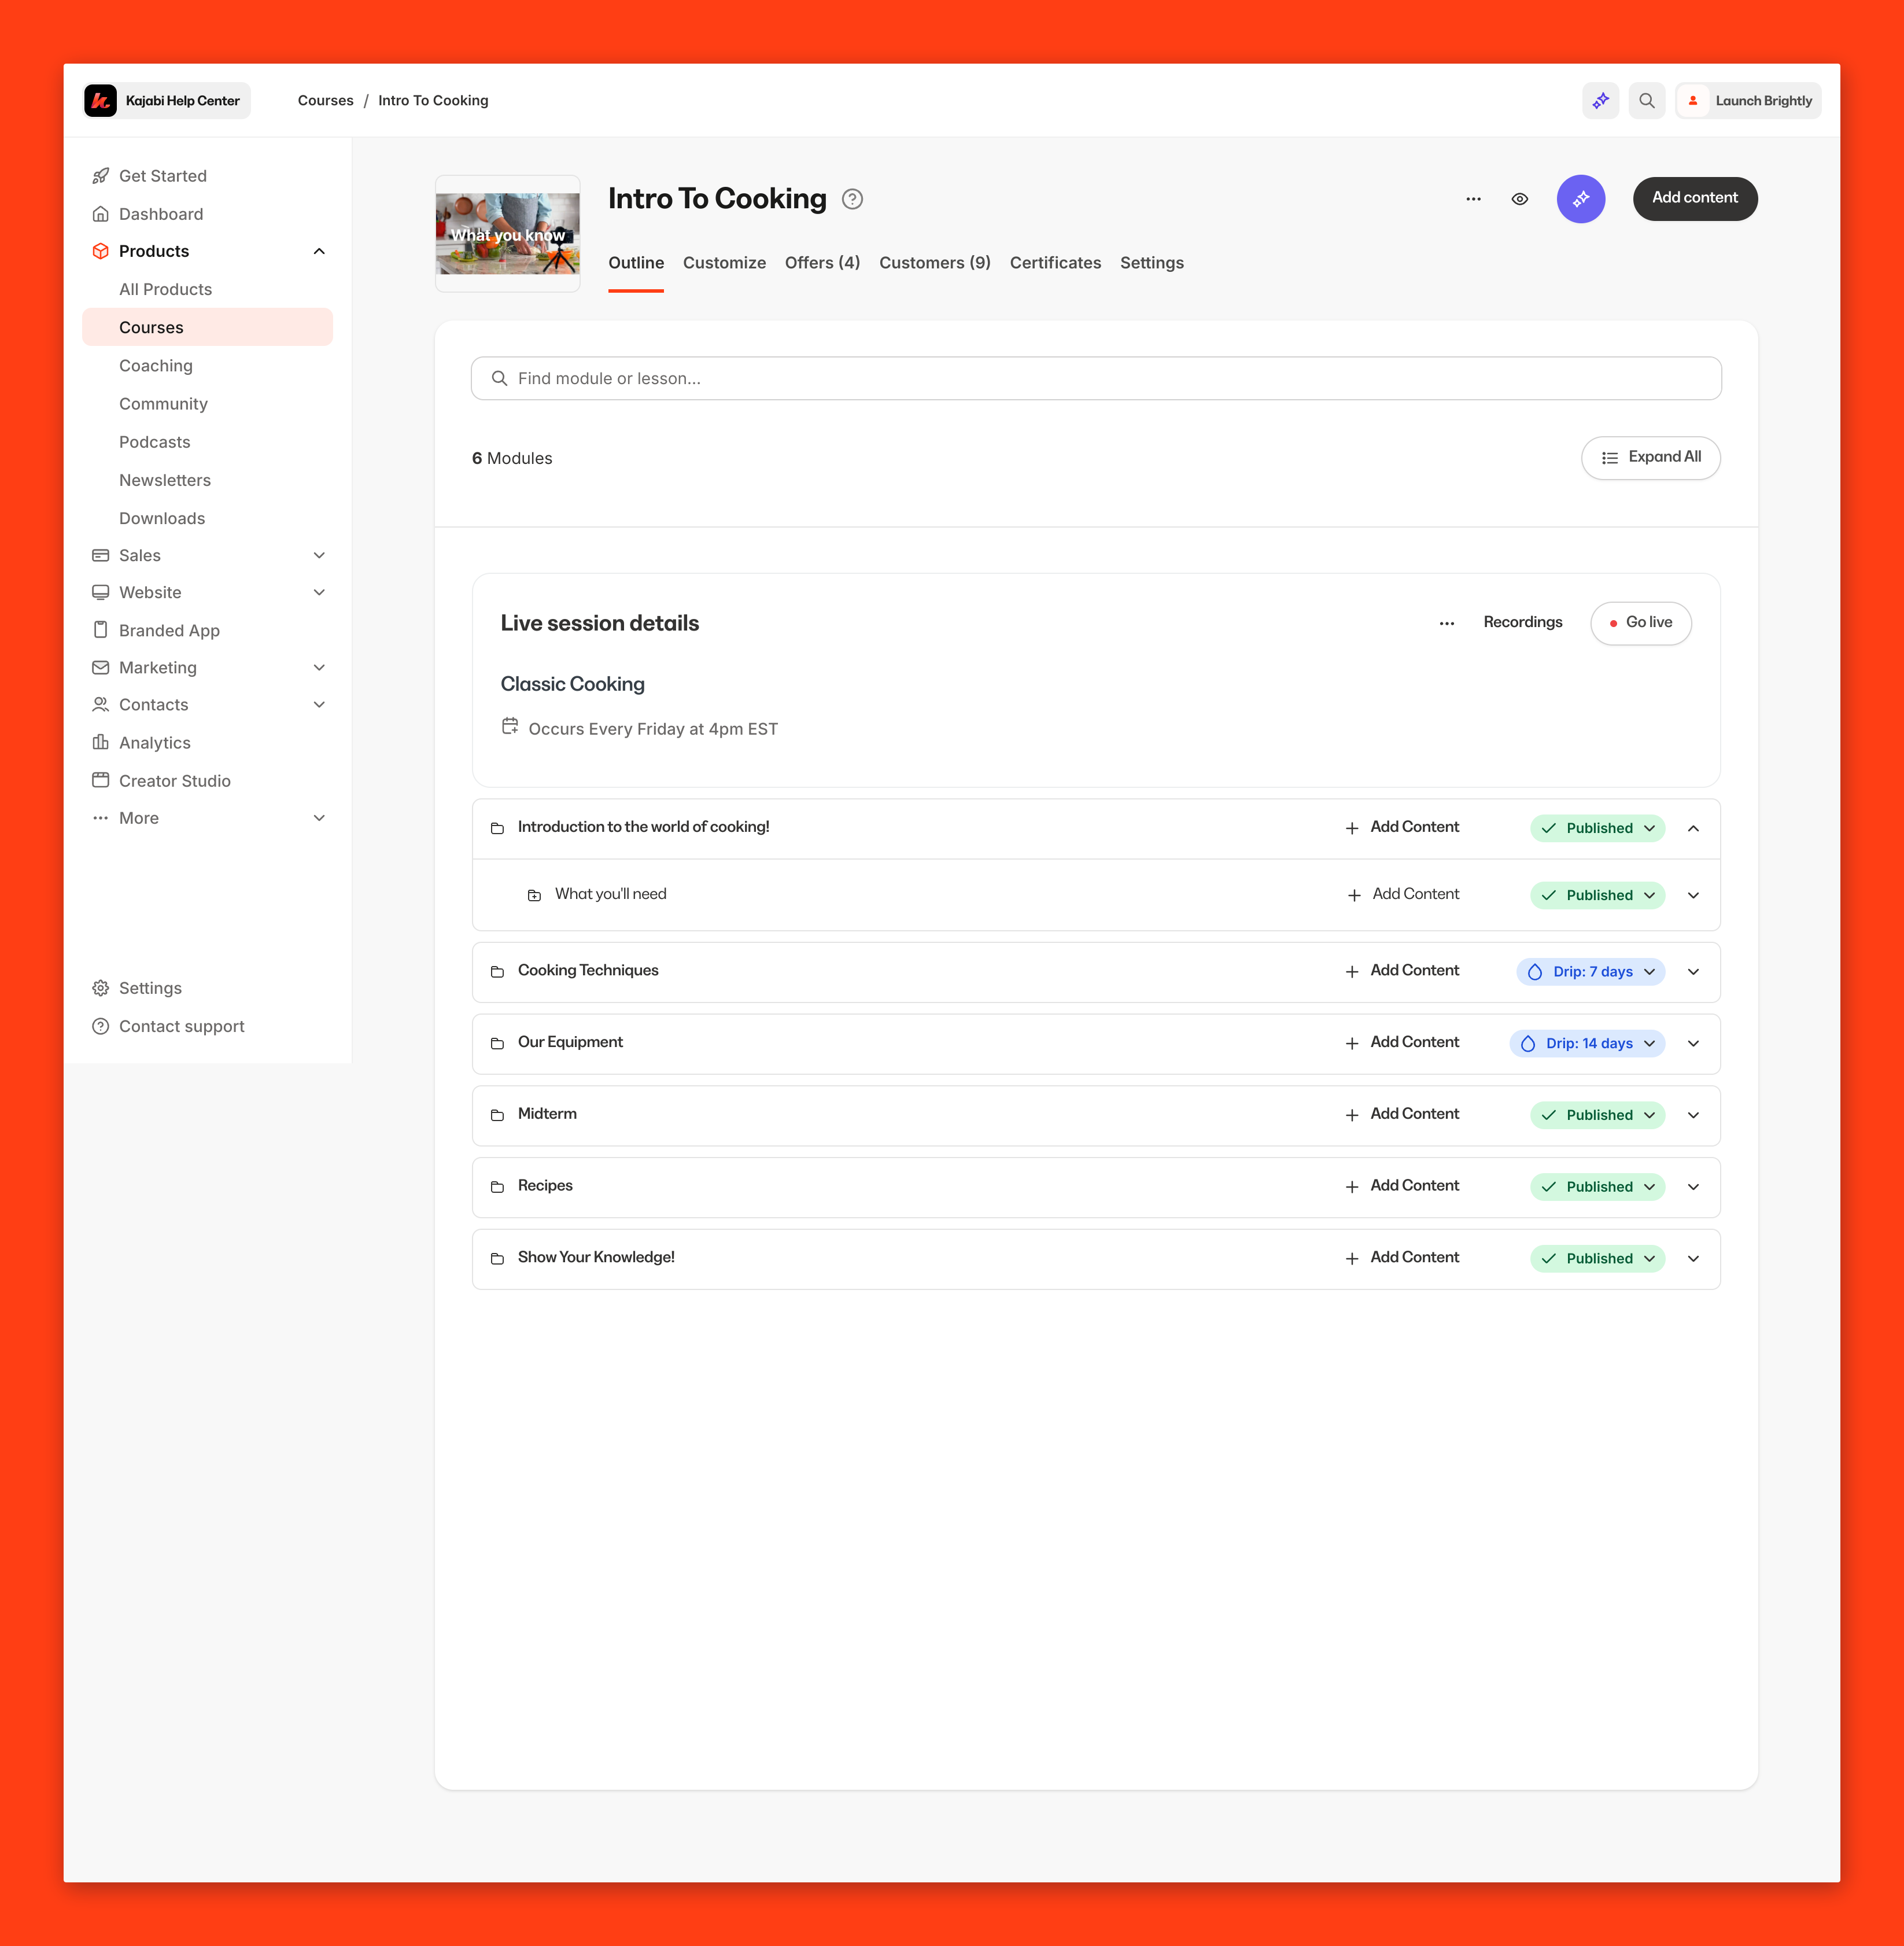Click the Find module or lesson field
The image size is (1904, 1946).
click(x=1095, y=379)
